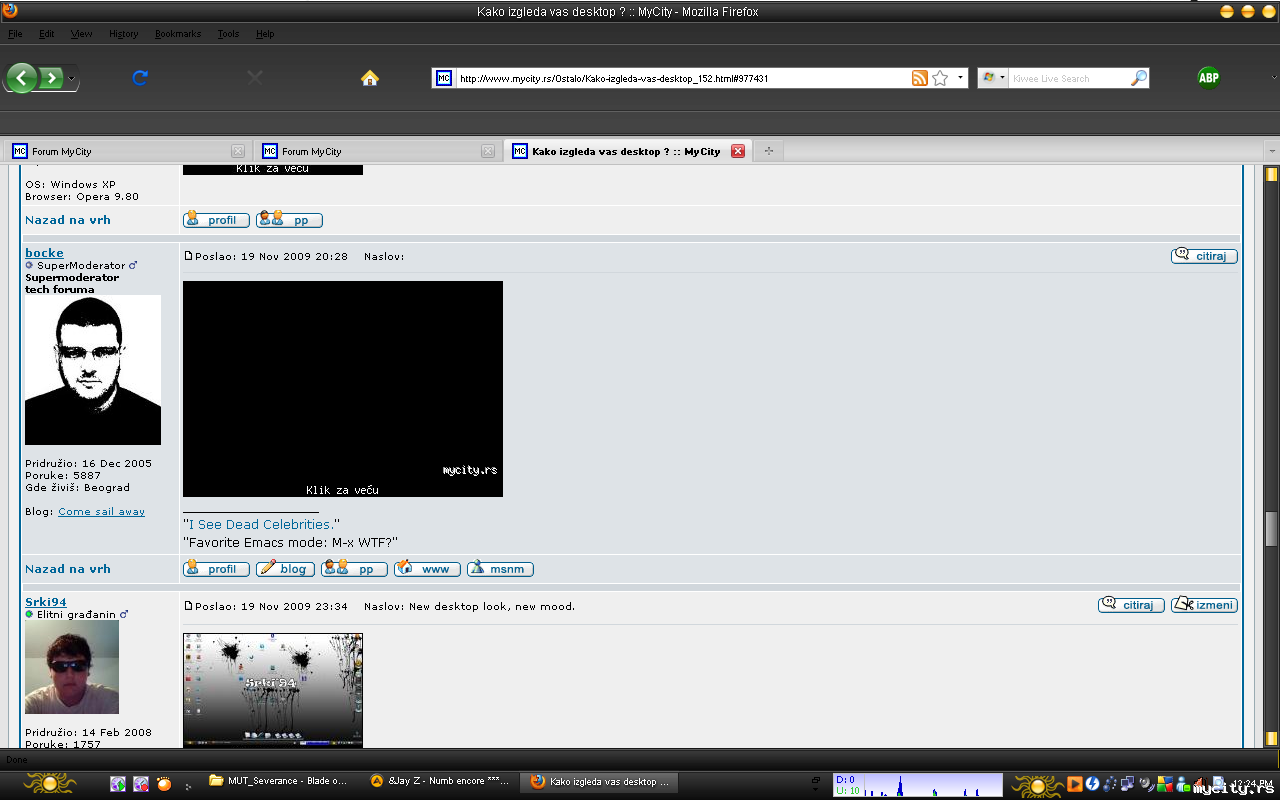Open the list-all-tabs dropdown arrow

point(1272,151)
